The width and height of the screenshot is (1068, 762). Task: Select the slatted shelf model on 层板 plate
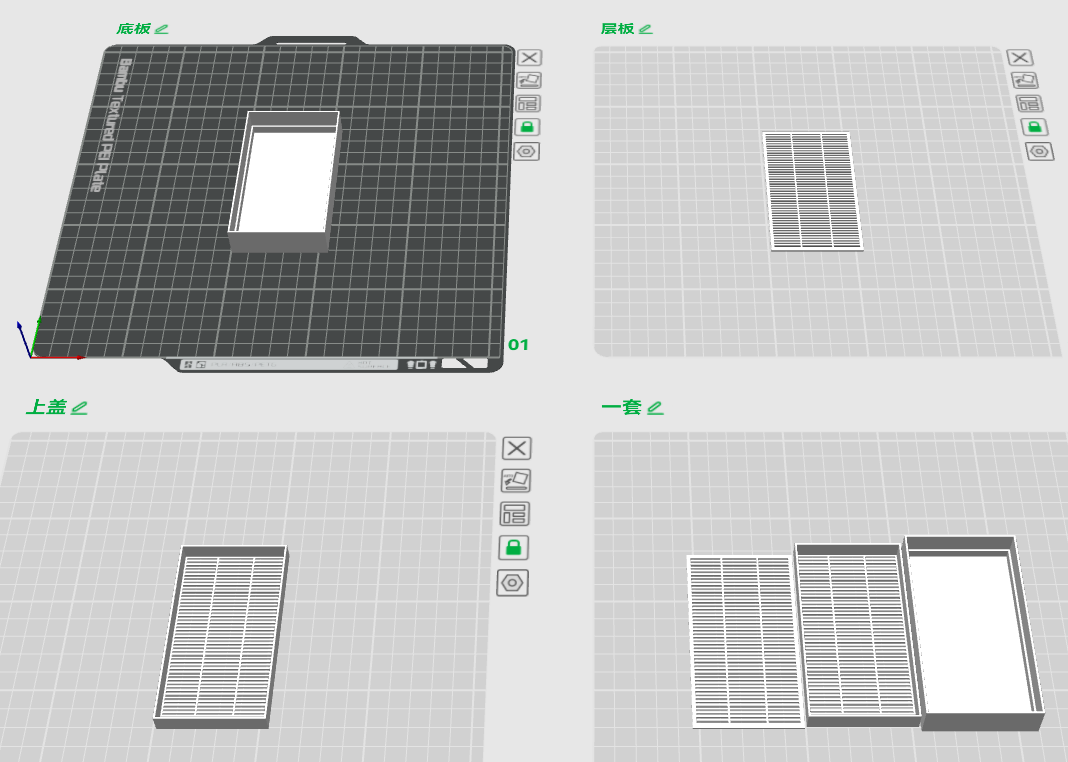813,191
